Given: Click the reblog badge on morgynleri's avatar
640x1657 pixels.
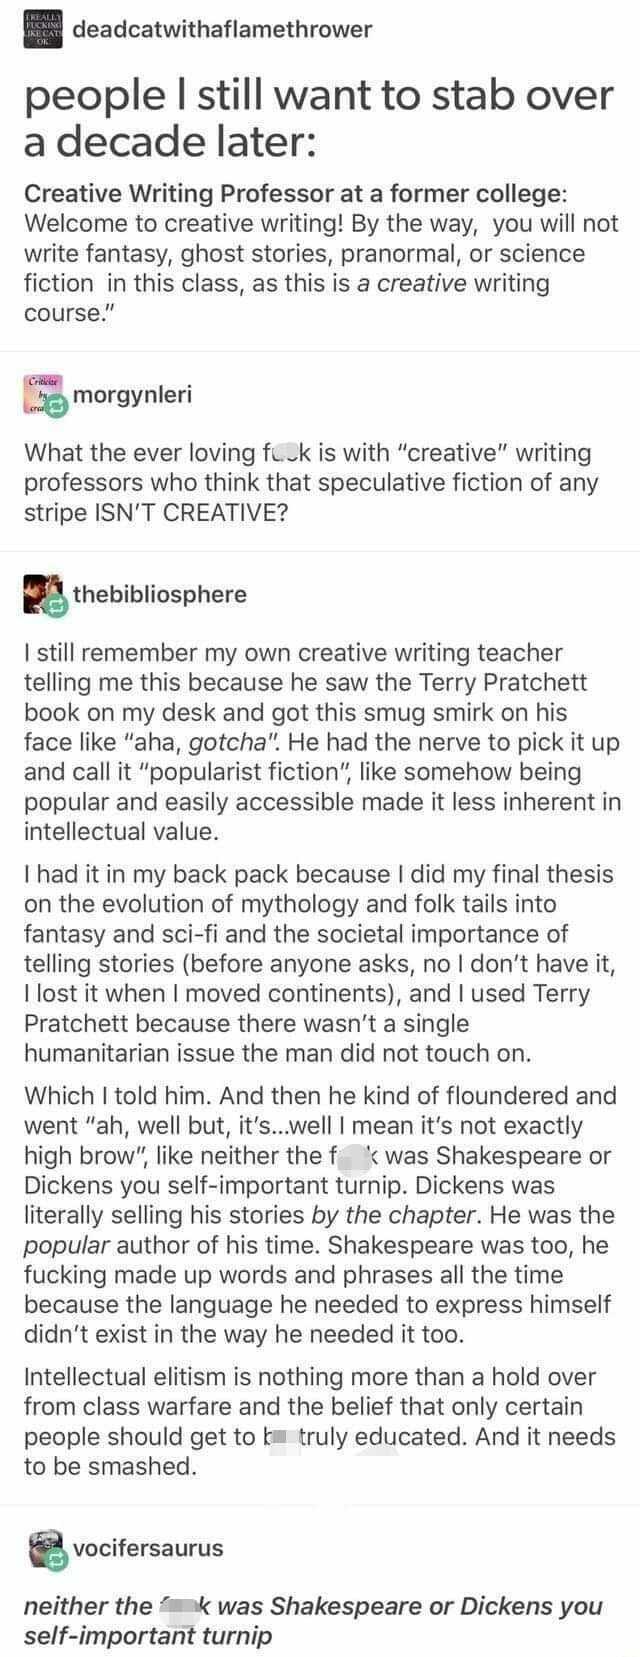Looking at the screenshot, I should pos(57,406).
